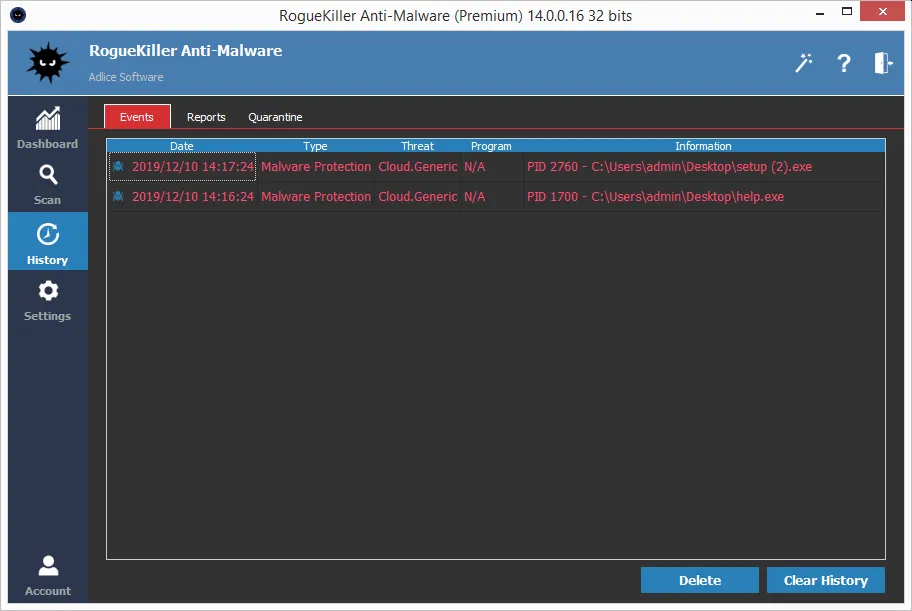The height and width of the screenshot is (611, 912).
Task: Click the Information column header
Action: coord(703,146)
